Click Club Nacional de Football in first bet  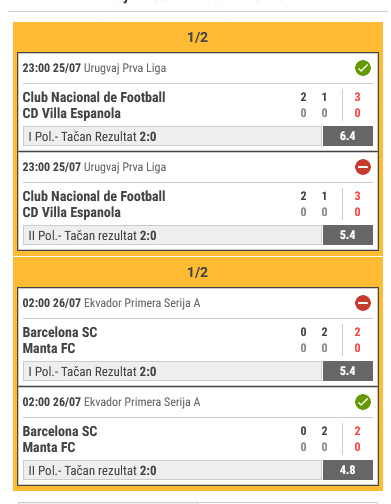click(x=94, y=97)
